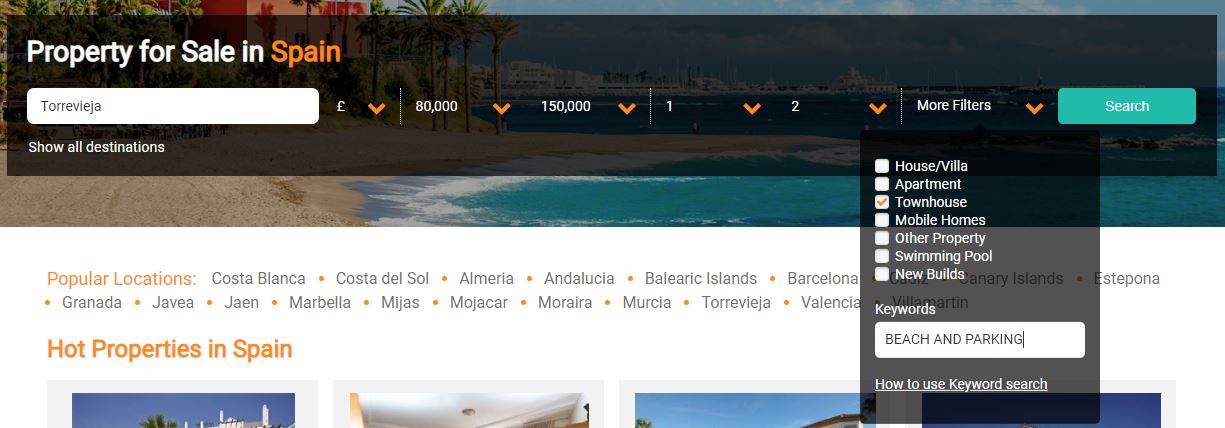Viewport: 1225px width, 428px height.
Task: Click Show all destinations link
Action: pyautogui.click(x=96, y=147)
